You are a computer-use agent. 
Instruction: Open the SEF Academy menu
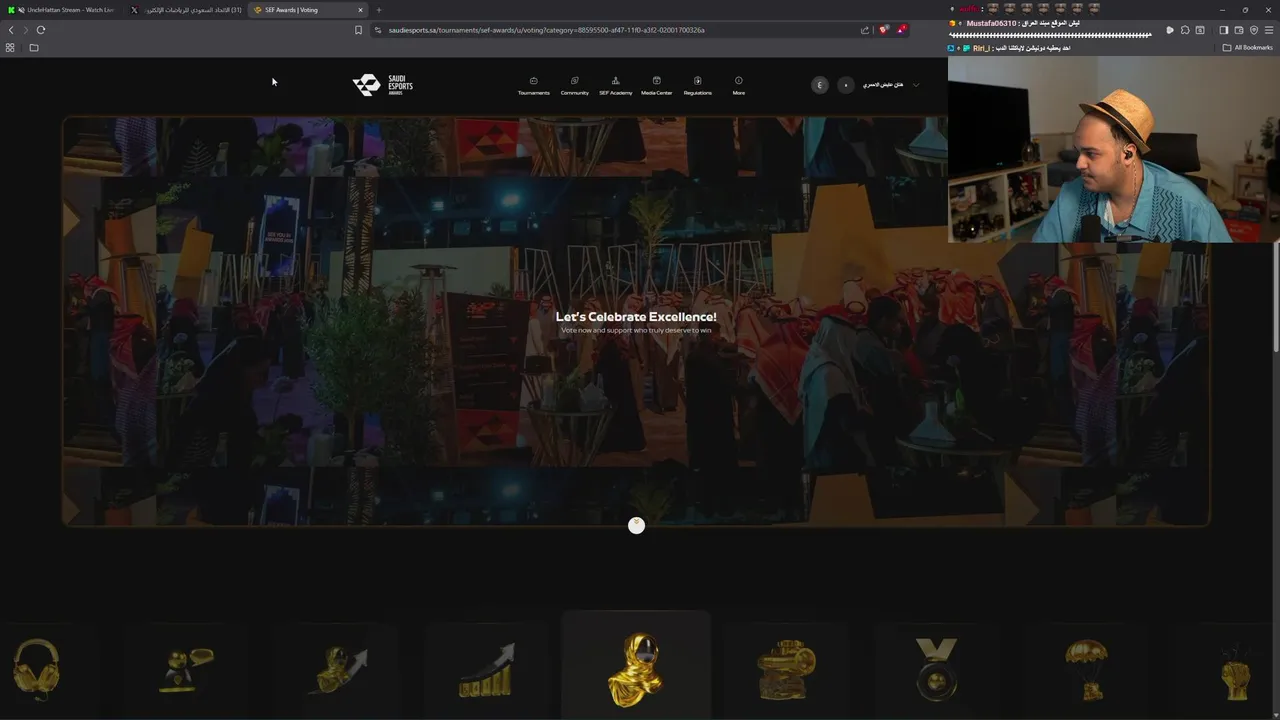pos(615,86)
